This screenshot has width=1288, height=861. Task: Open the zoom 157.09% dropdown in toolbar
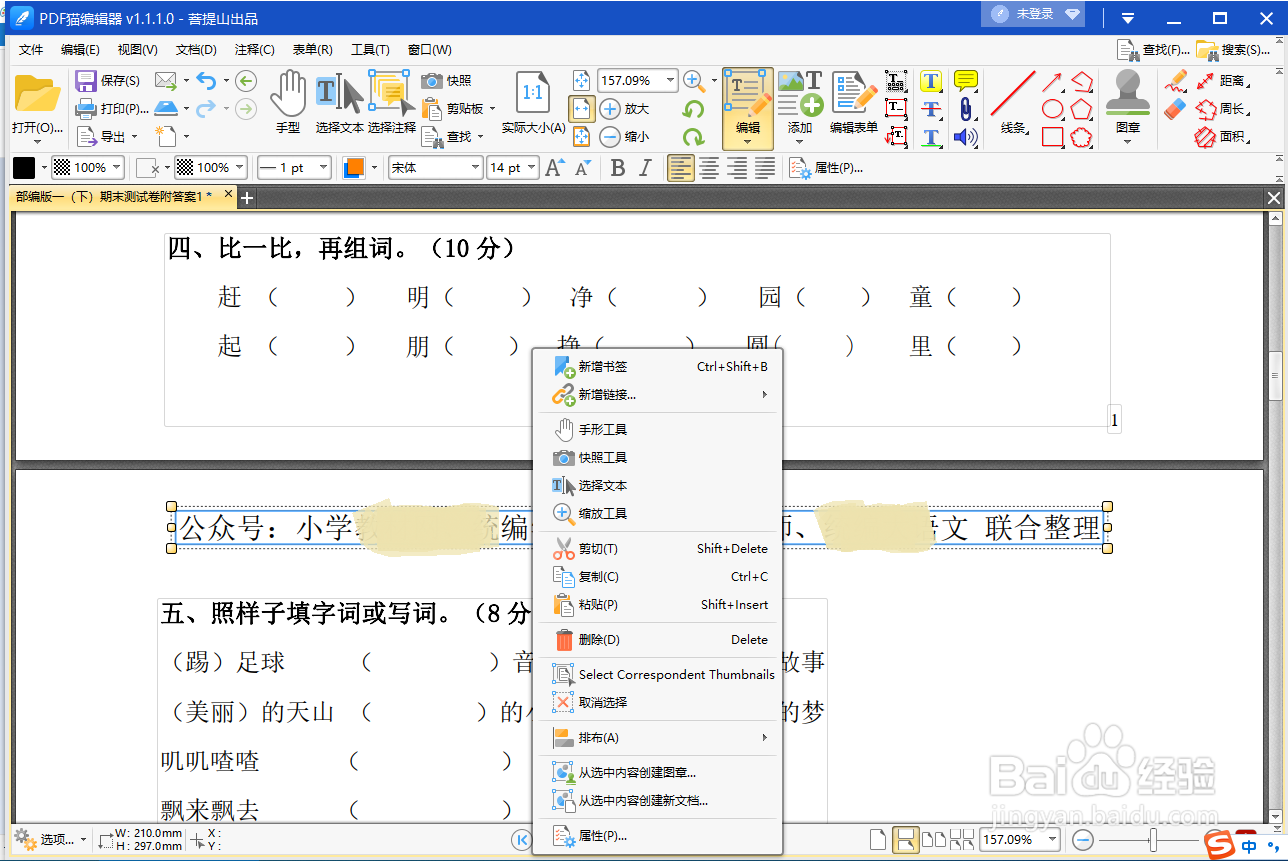(x=669, y=81)
